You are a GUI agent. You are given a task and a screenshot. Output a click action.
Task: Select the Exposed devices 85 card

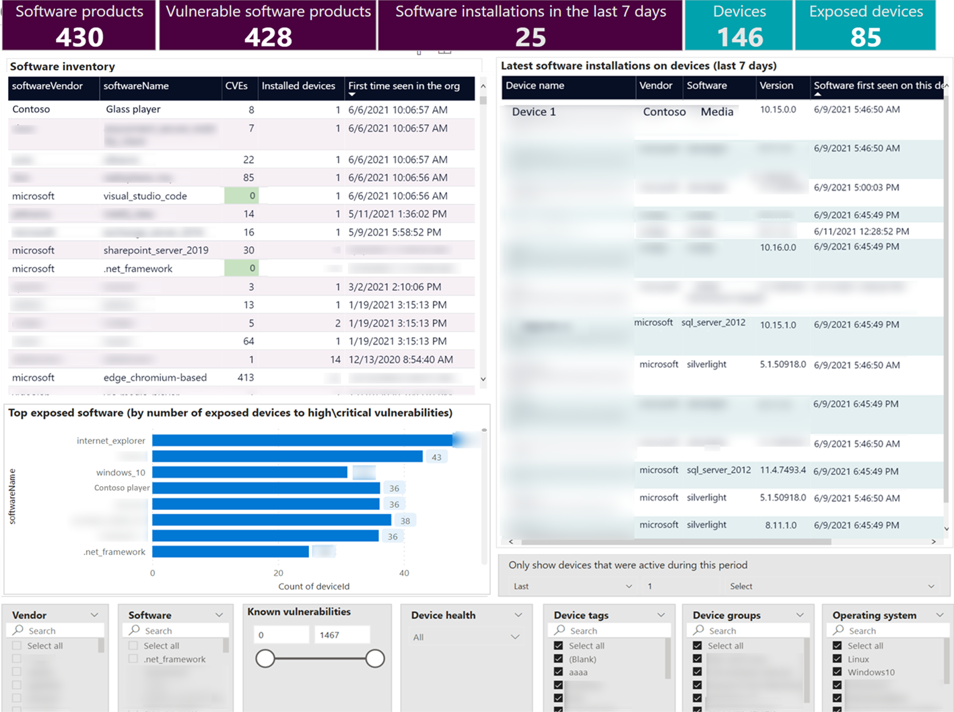click(x=866, y=25)
